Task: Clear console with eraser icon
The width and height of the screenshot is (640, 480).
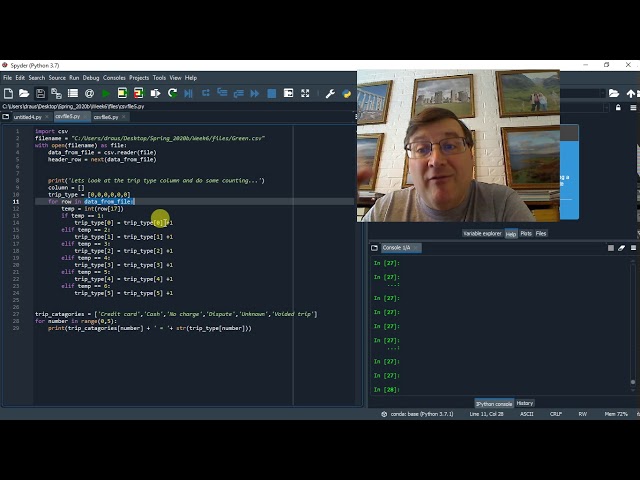Action: click(x=621, y=248)
